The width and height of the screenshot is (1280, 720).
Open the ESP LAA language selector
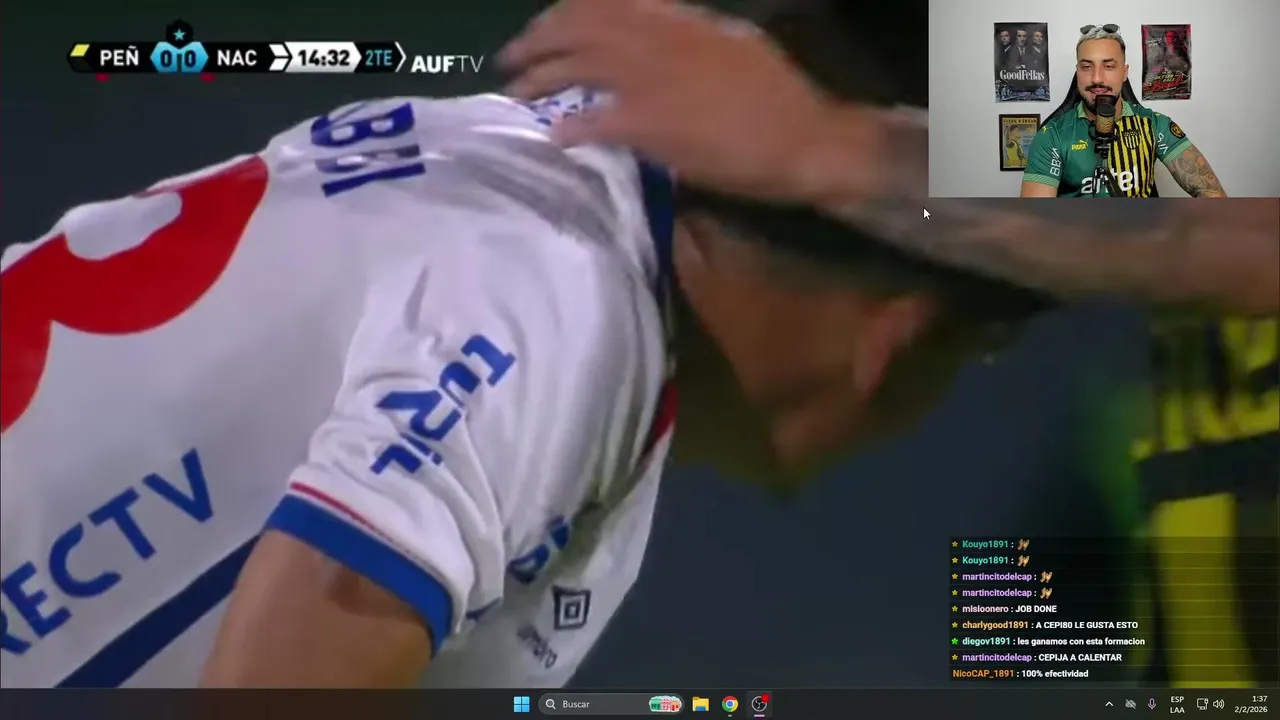[x=1177, y=704]
